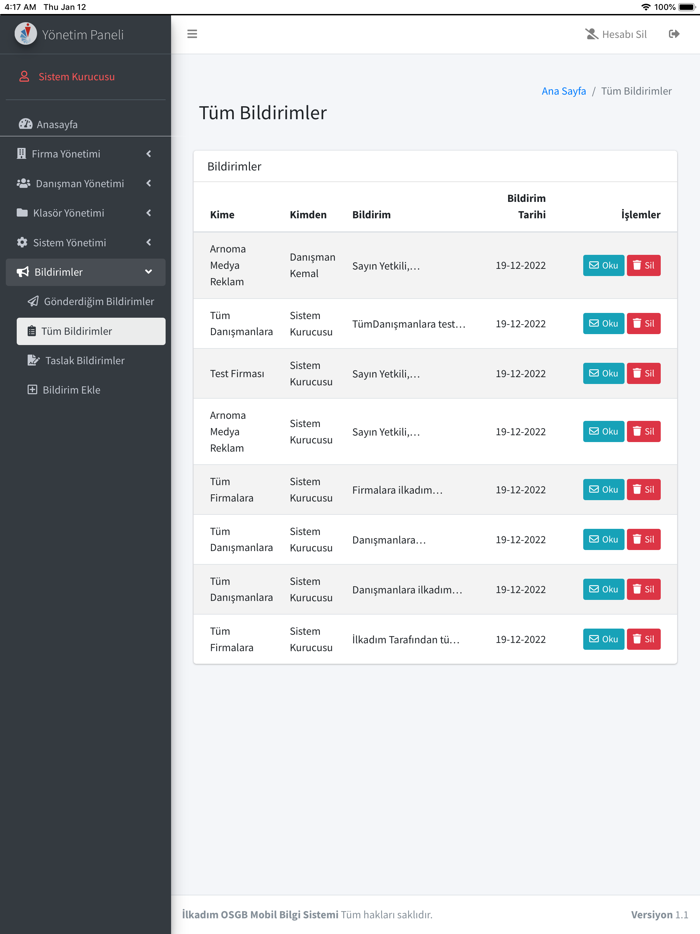Click the Versiyon 1.1 footer text
Viewport: 700px width, 934px height.
[x=659, y=914]
